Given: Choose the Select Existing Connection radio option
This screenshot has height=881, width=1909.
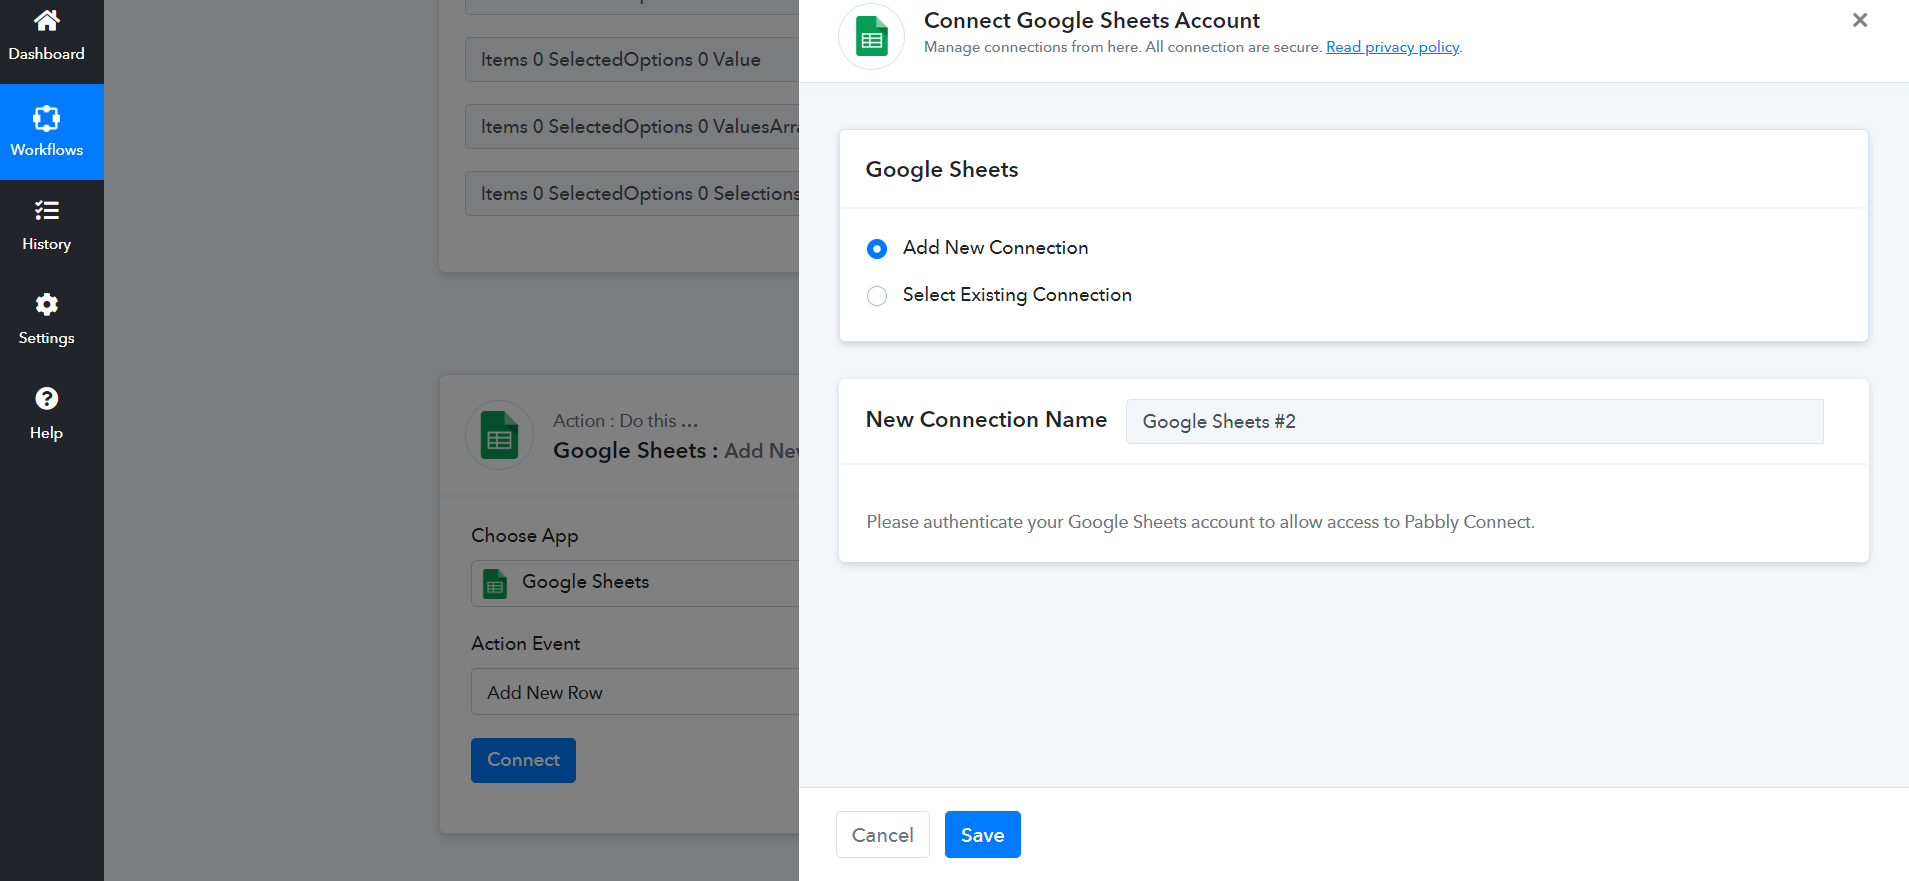Looking at the screenshot, I should tap(877, 296).
